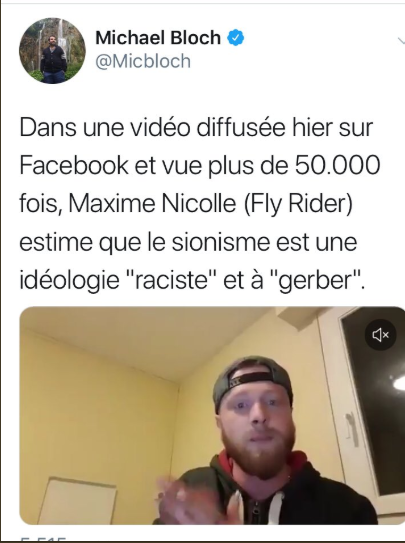Click the word idéologie in tweet
This screenshot has height=543, width=405.
pyautogui.click(x=69, y=280)
